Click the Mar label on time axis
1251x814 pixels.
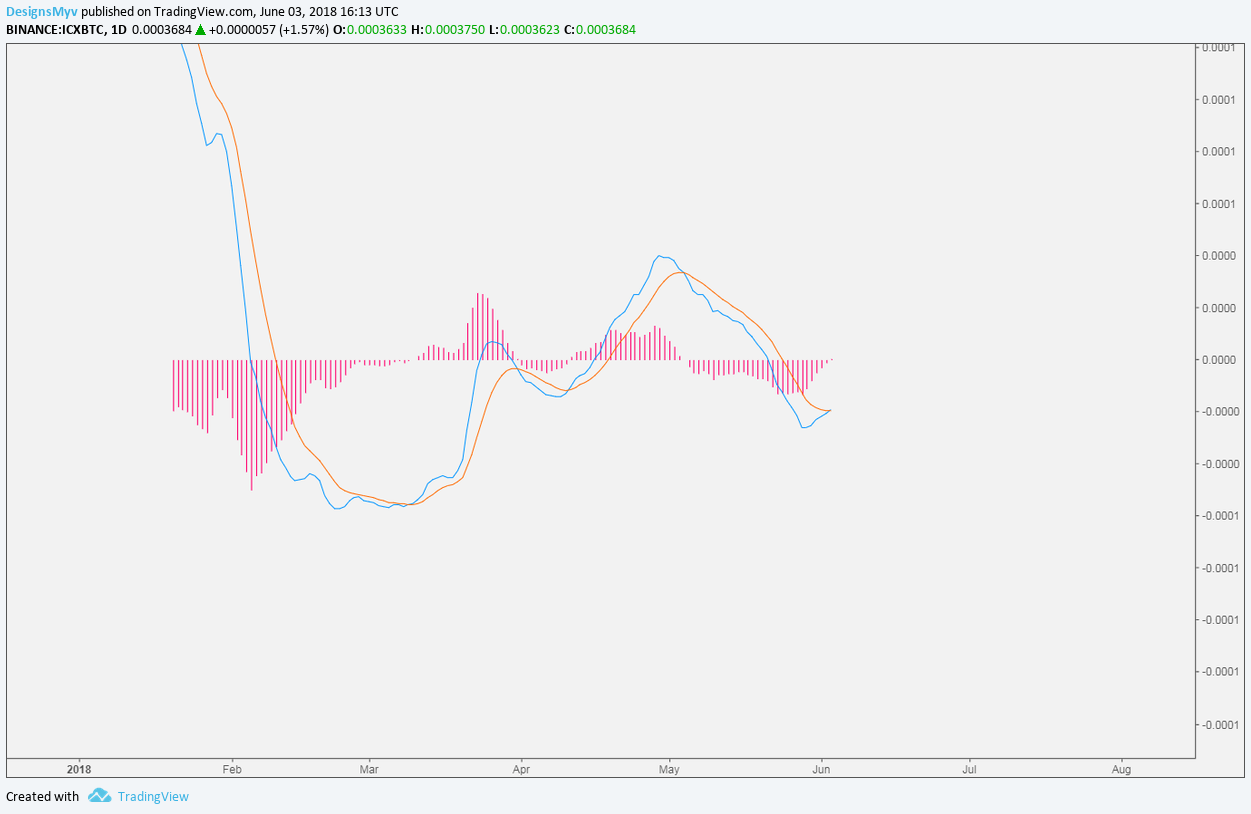pos(369,769)
